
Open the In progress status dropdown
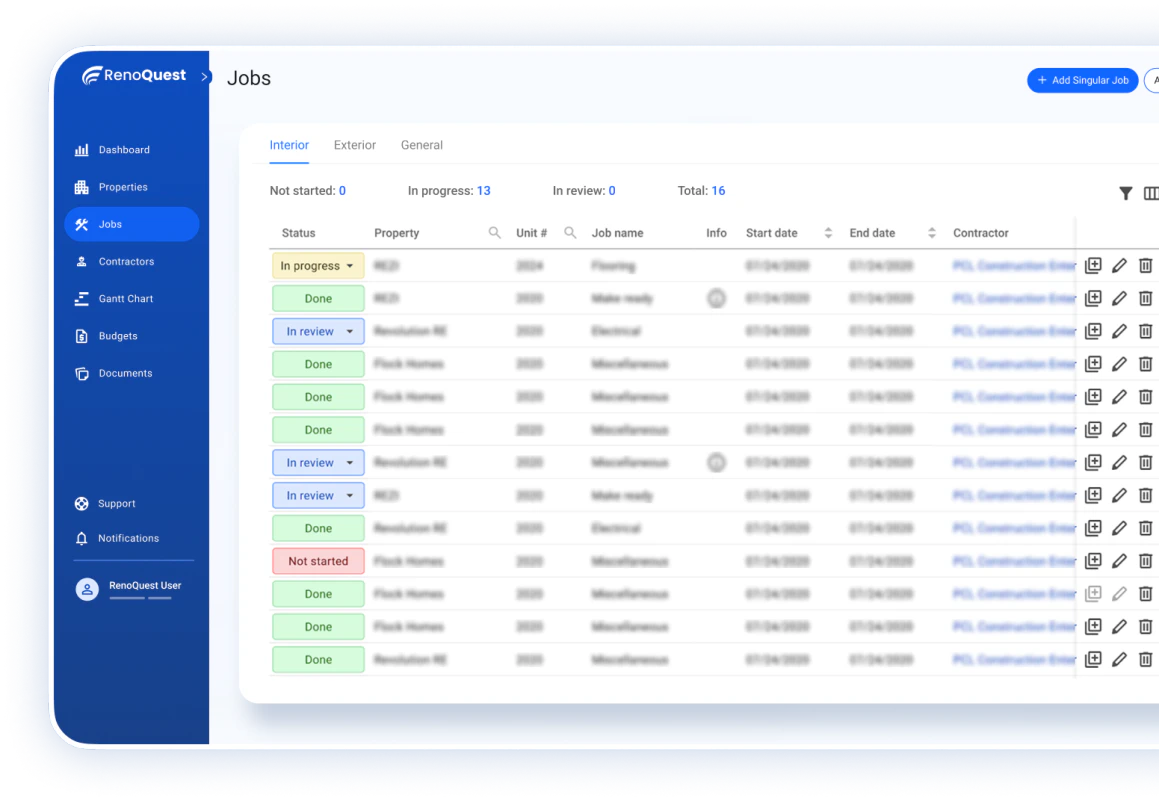(x=318, y=266)
